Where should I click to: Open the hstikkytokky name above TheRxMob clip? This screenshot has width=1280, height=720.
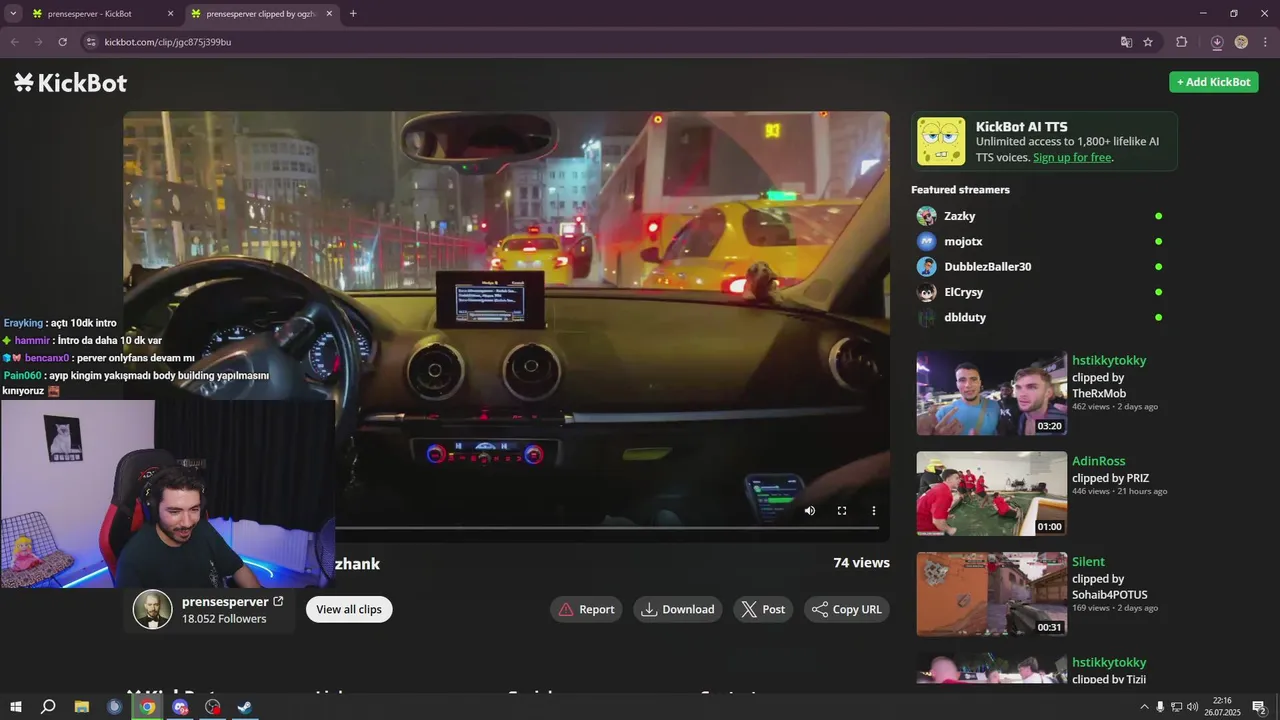coord(1109,360)
